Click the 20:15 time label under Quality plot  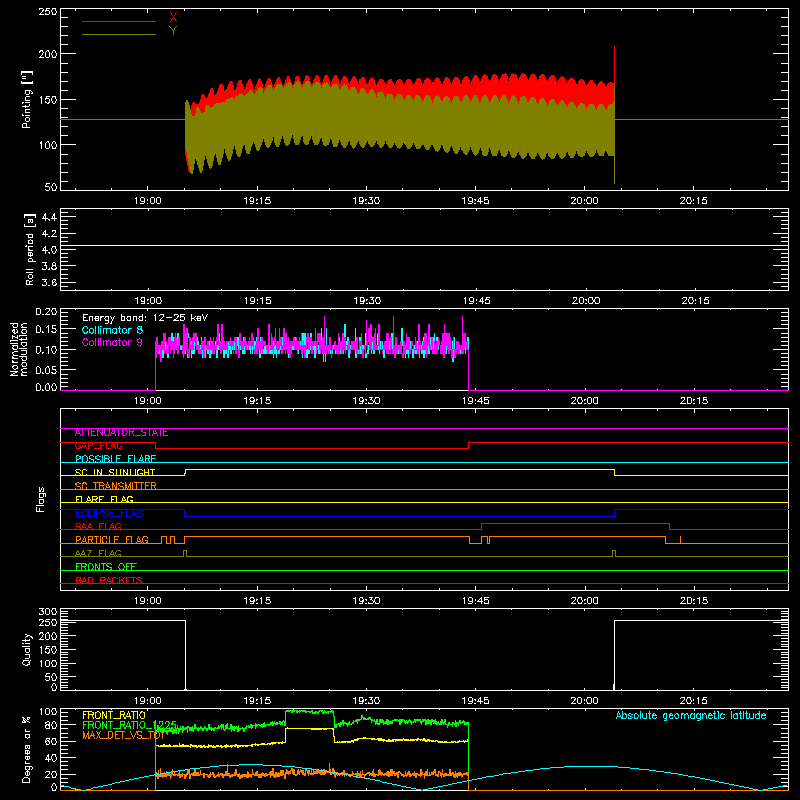(x=694, y=701)
